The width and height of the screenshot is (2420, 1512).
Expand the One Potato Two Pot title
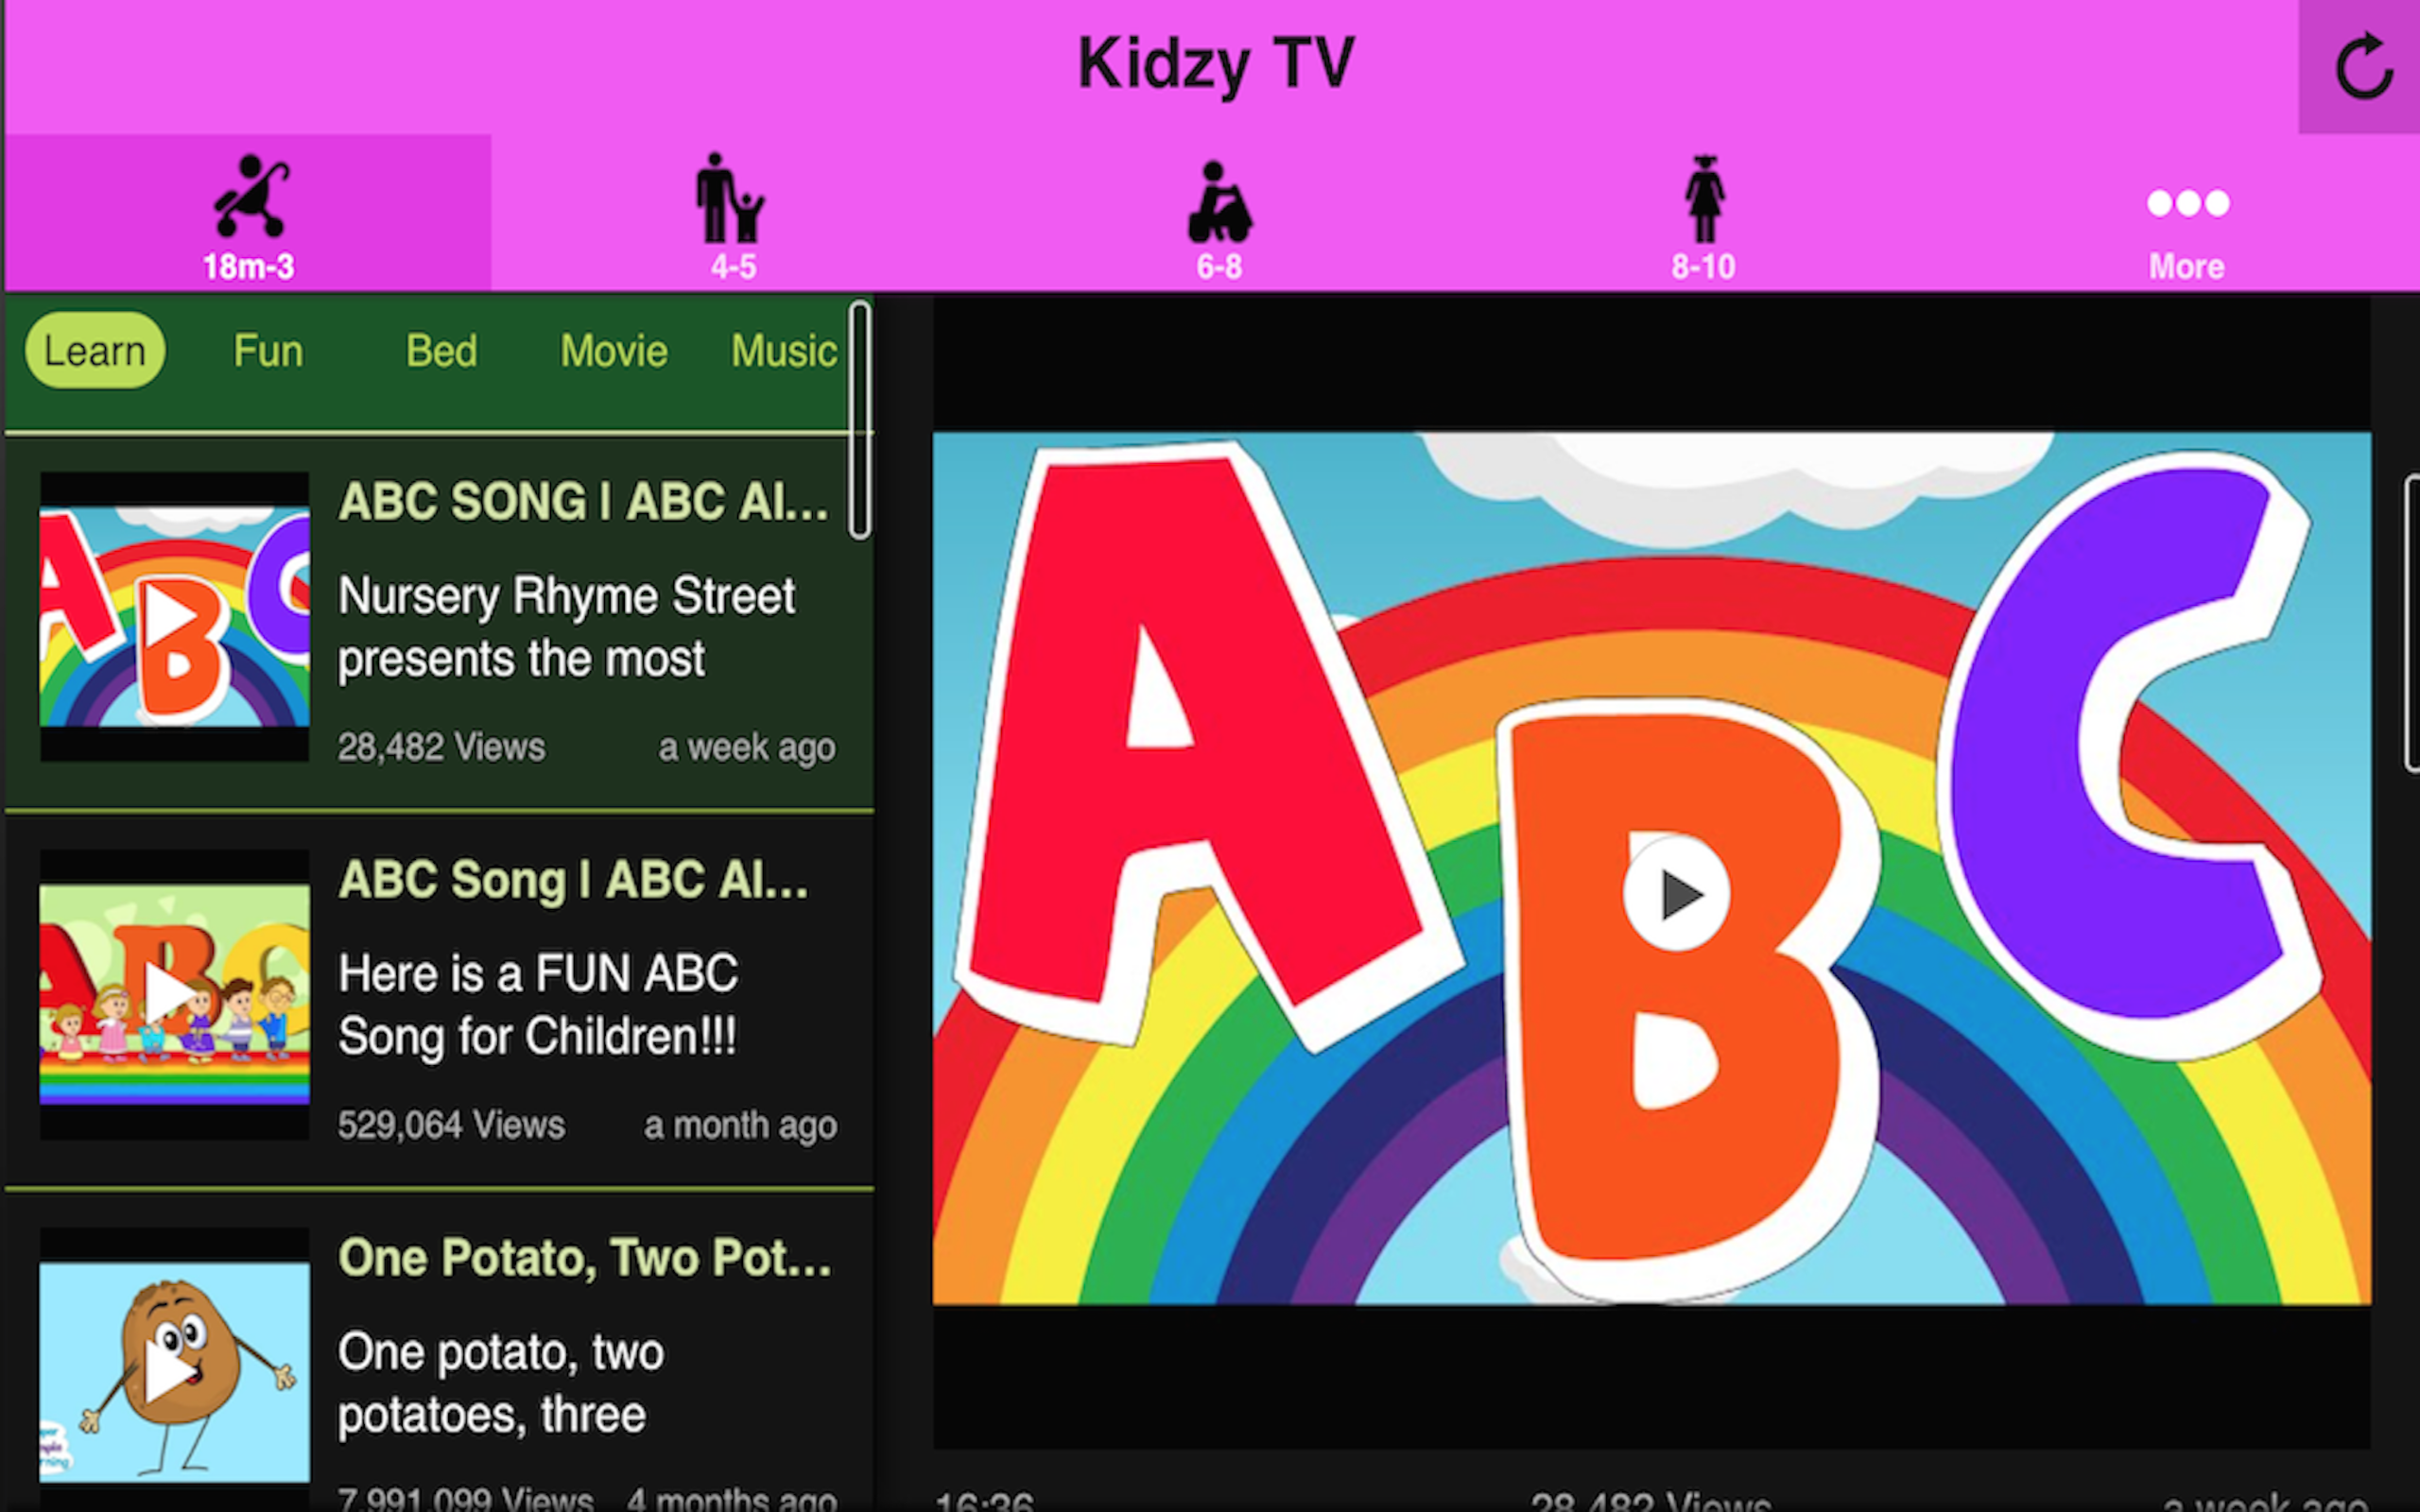[583, 1258]
